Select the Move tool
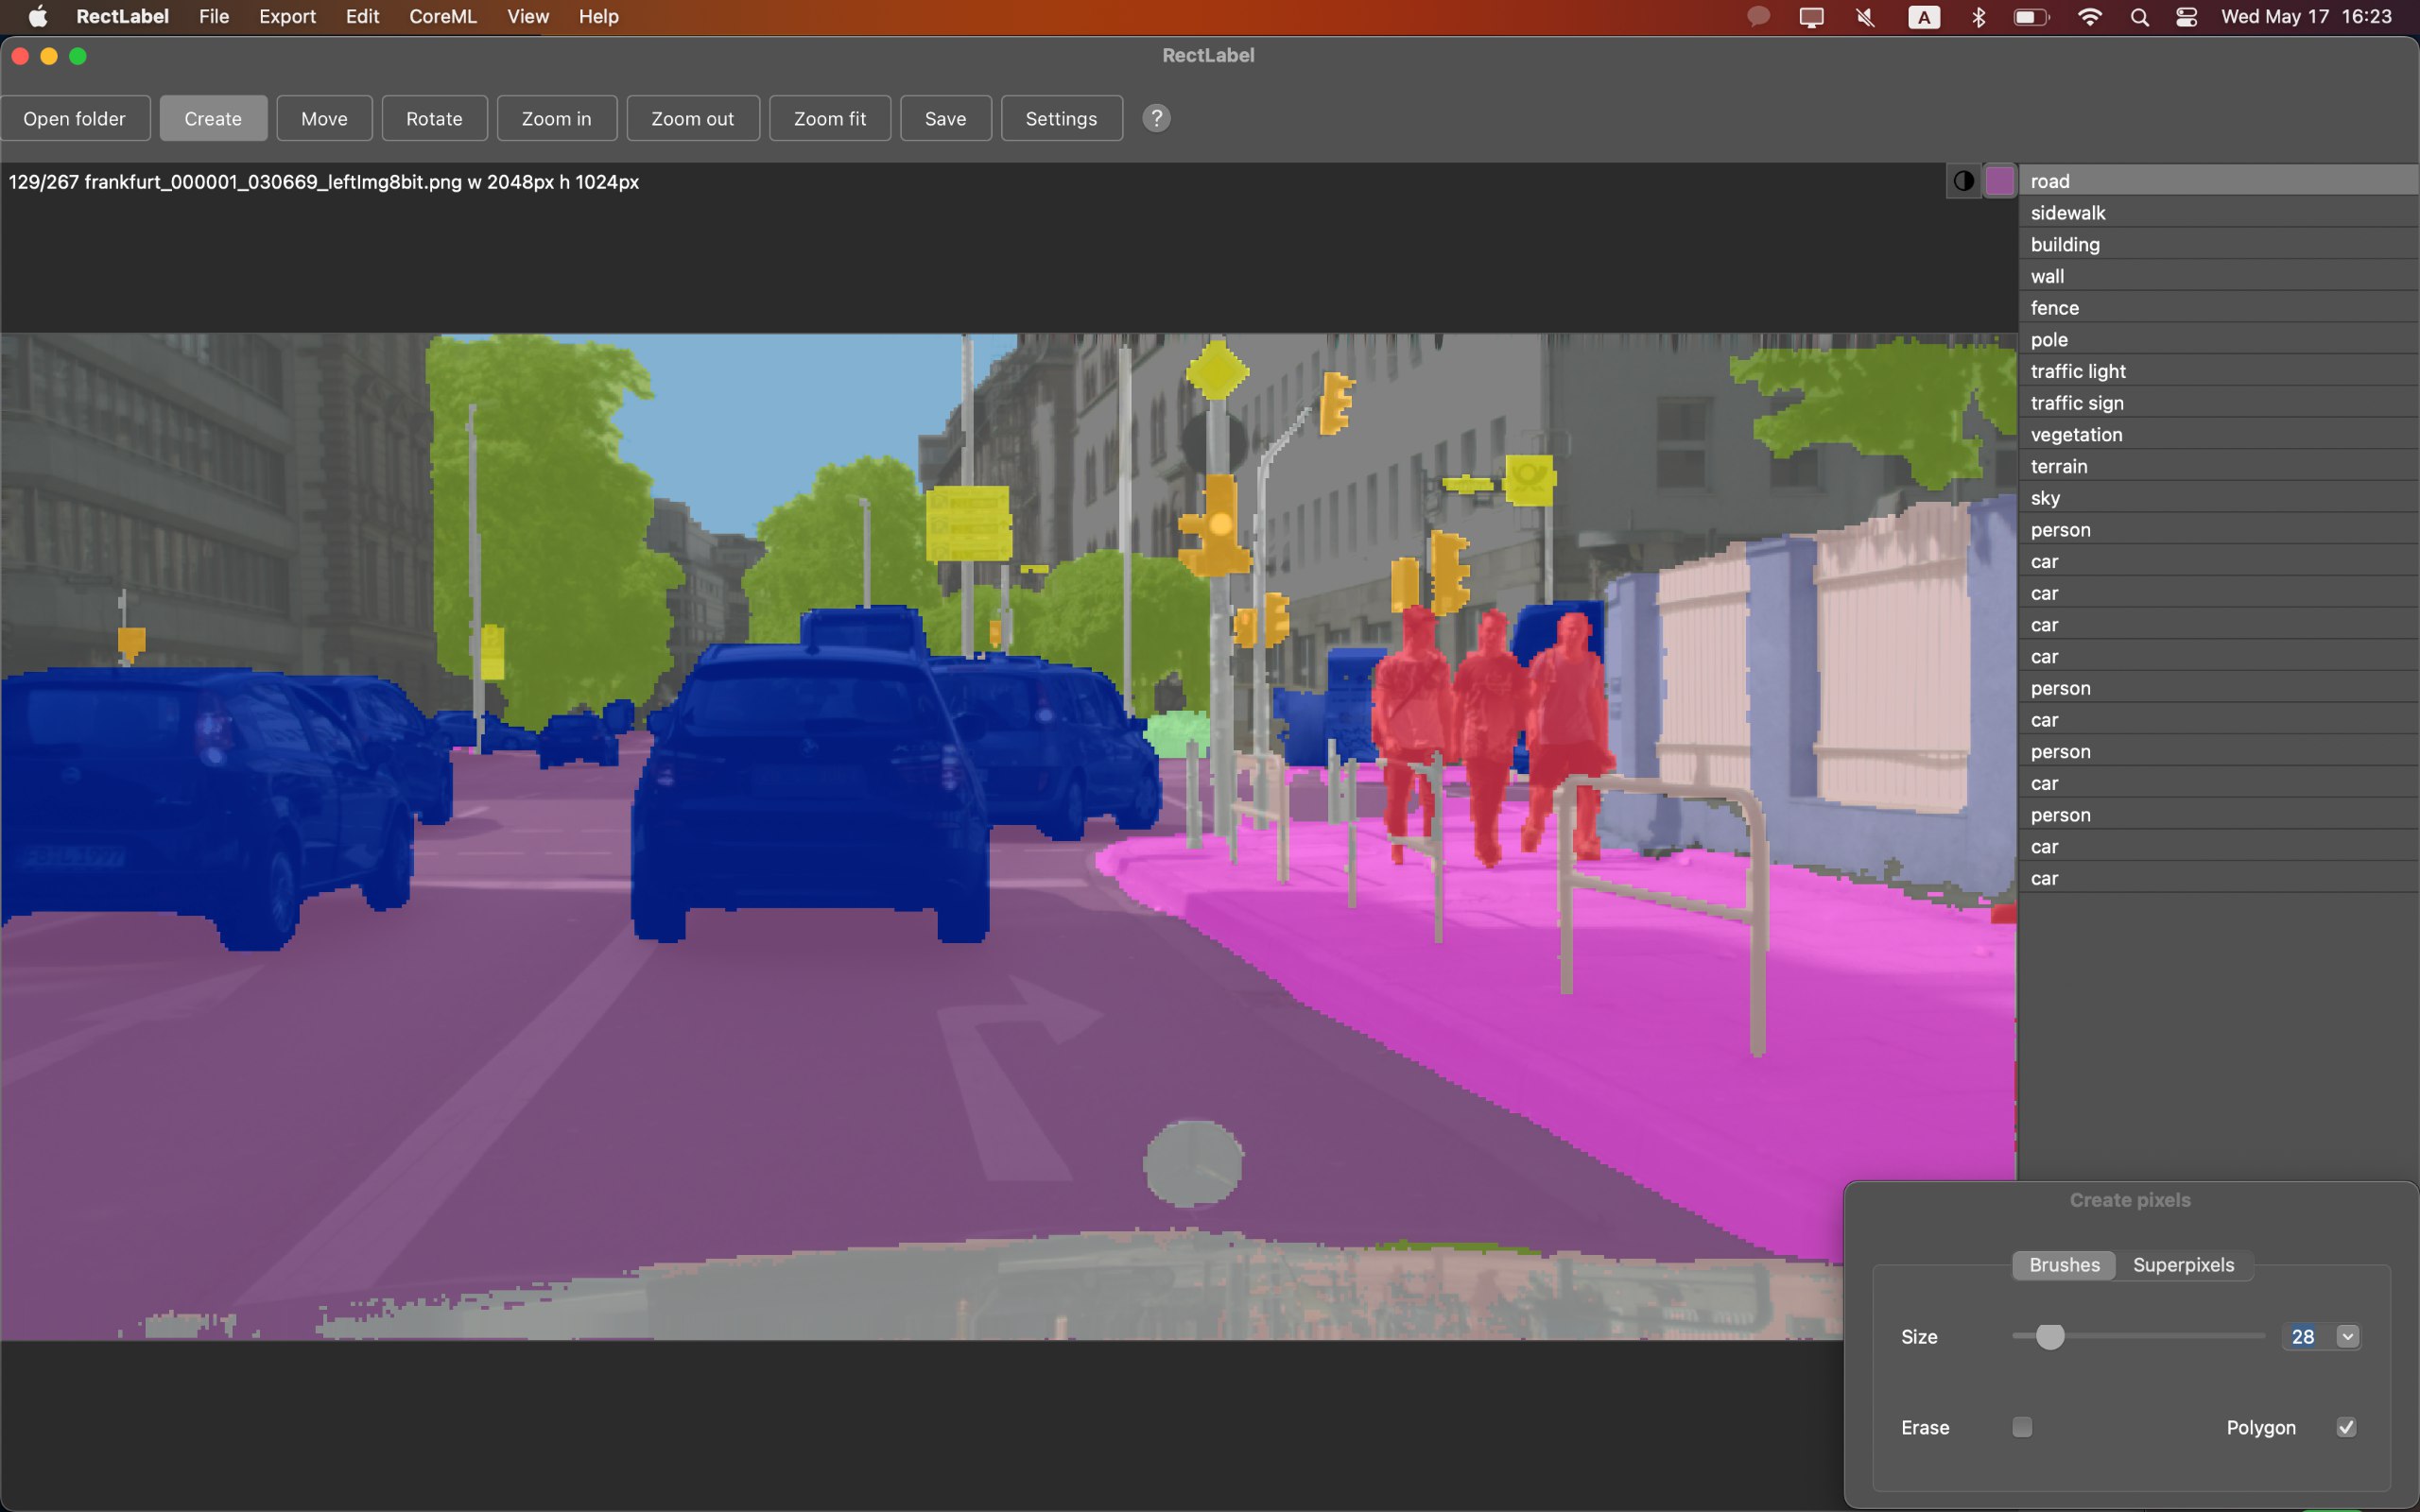The image size is (2420, 1512). click(x=324, y=118)
